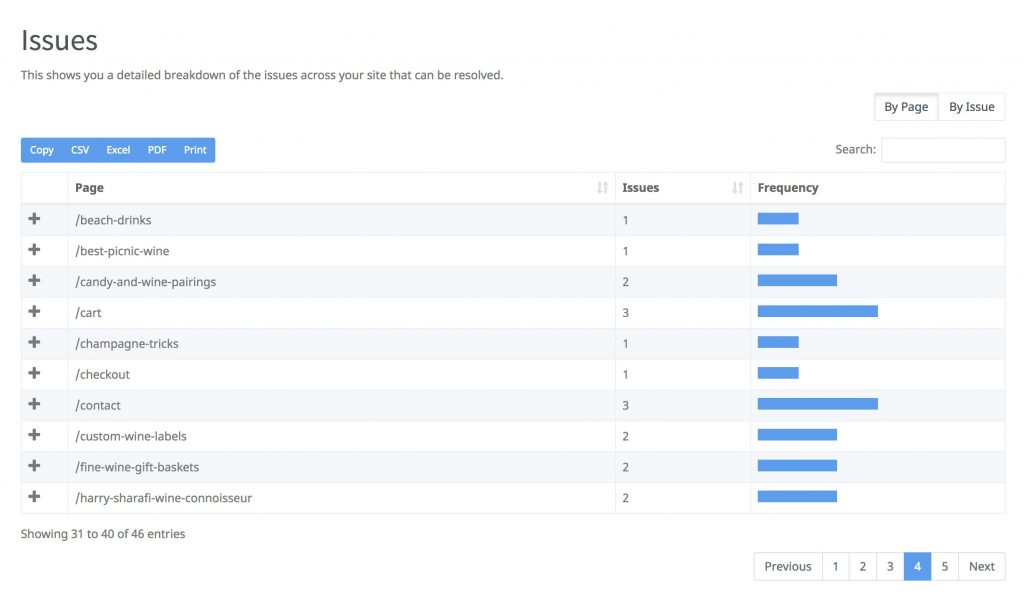Switch to the By Issue view
Image resolution: width=1024 pixels, height=599 pixels.
[971, 107]
